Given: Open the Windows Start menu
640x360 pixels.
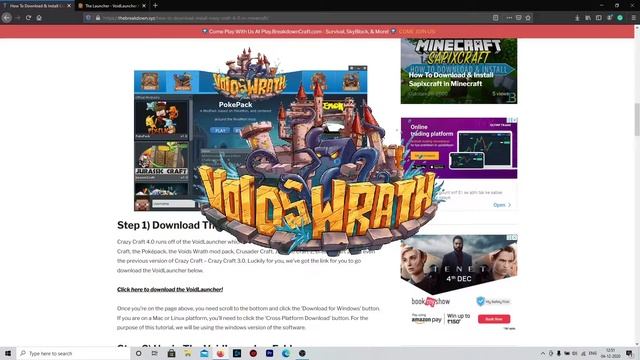Looking at the screenshot, I should tap(8, 353).
